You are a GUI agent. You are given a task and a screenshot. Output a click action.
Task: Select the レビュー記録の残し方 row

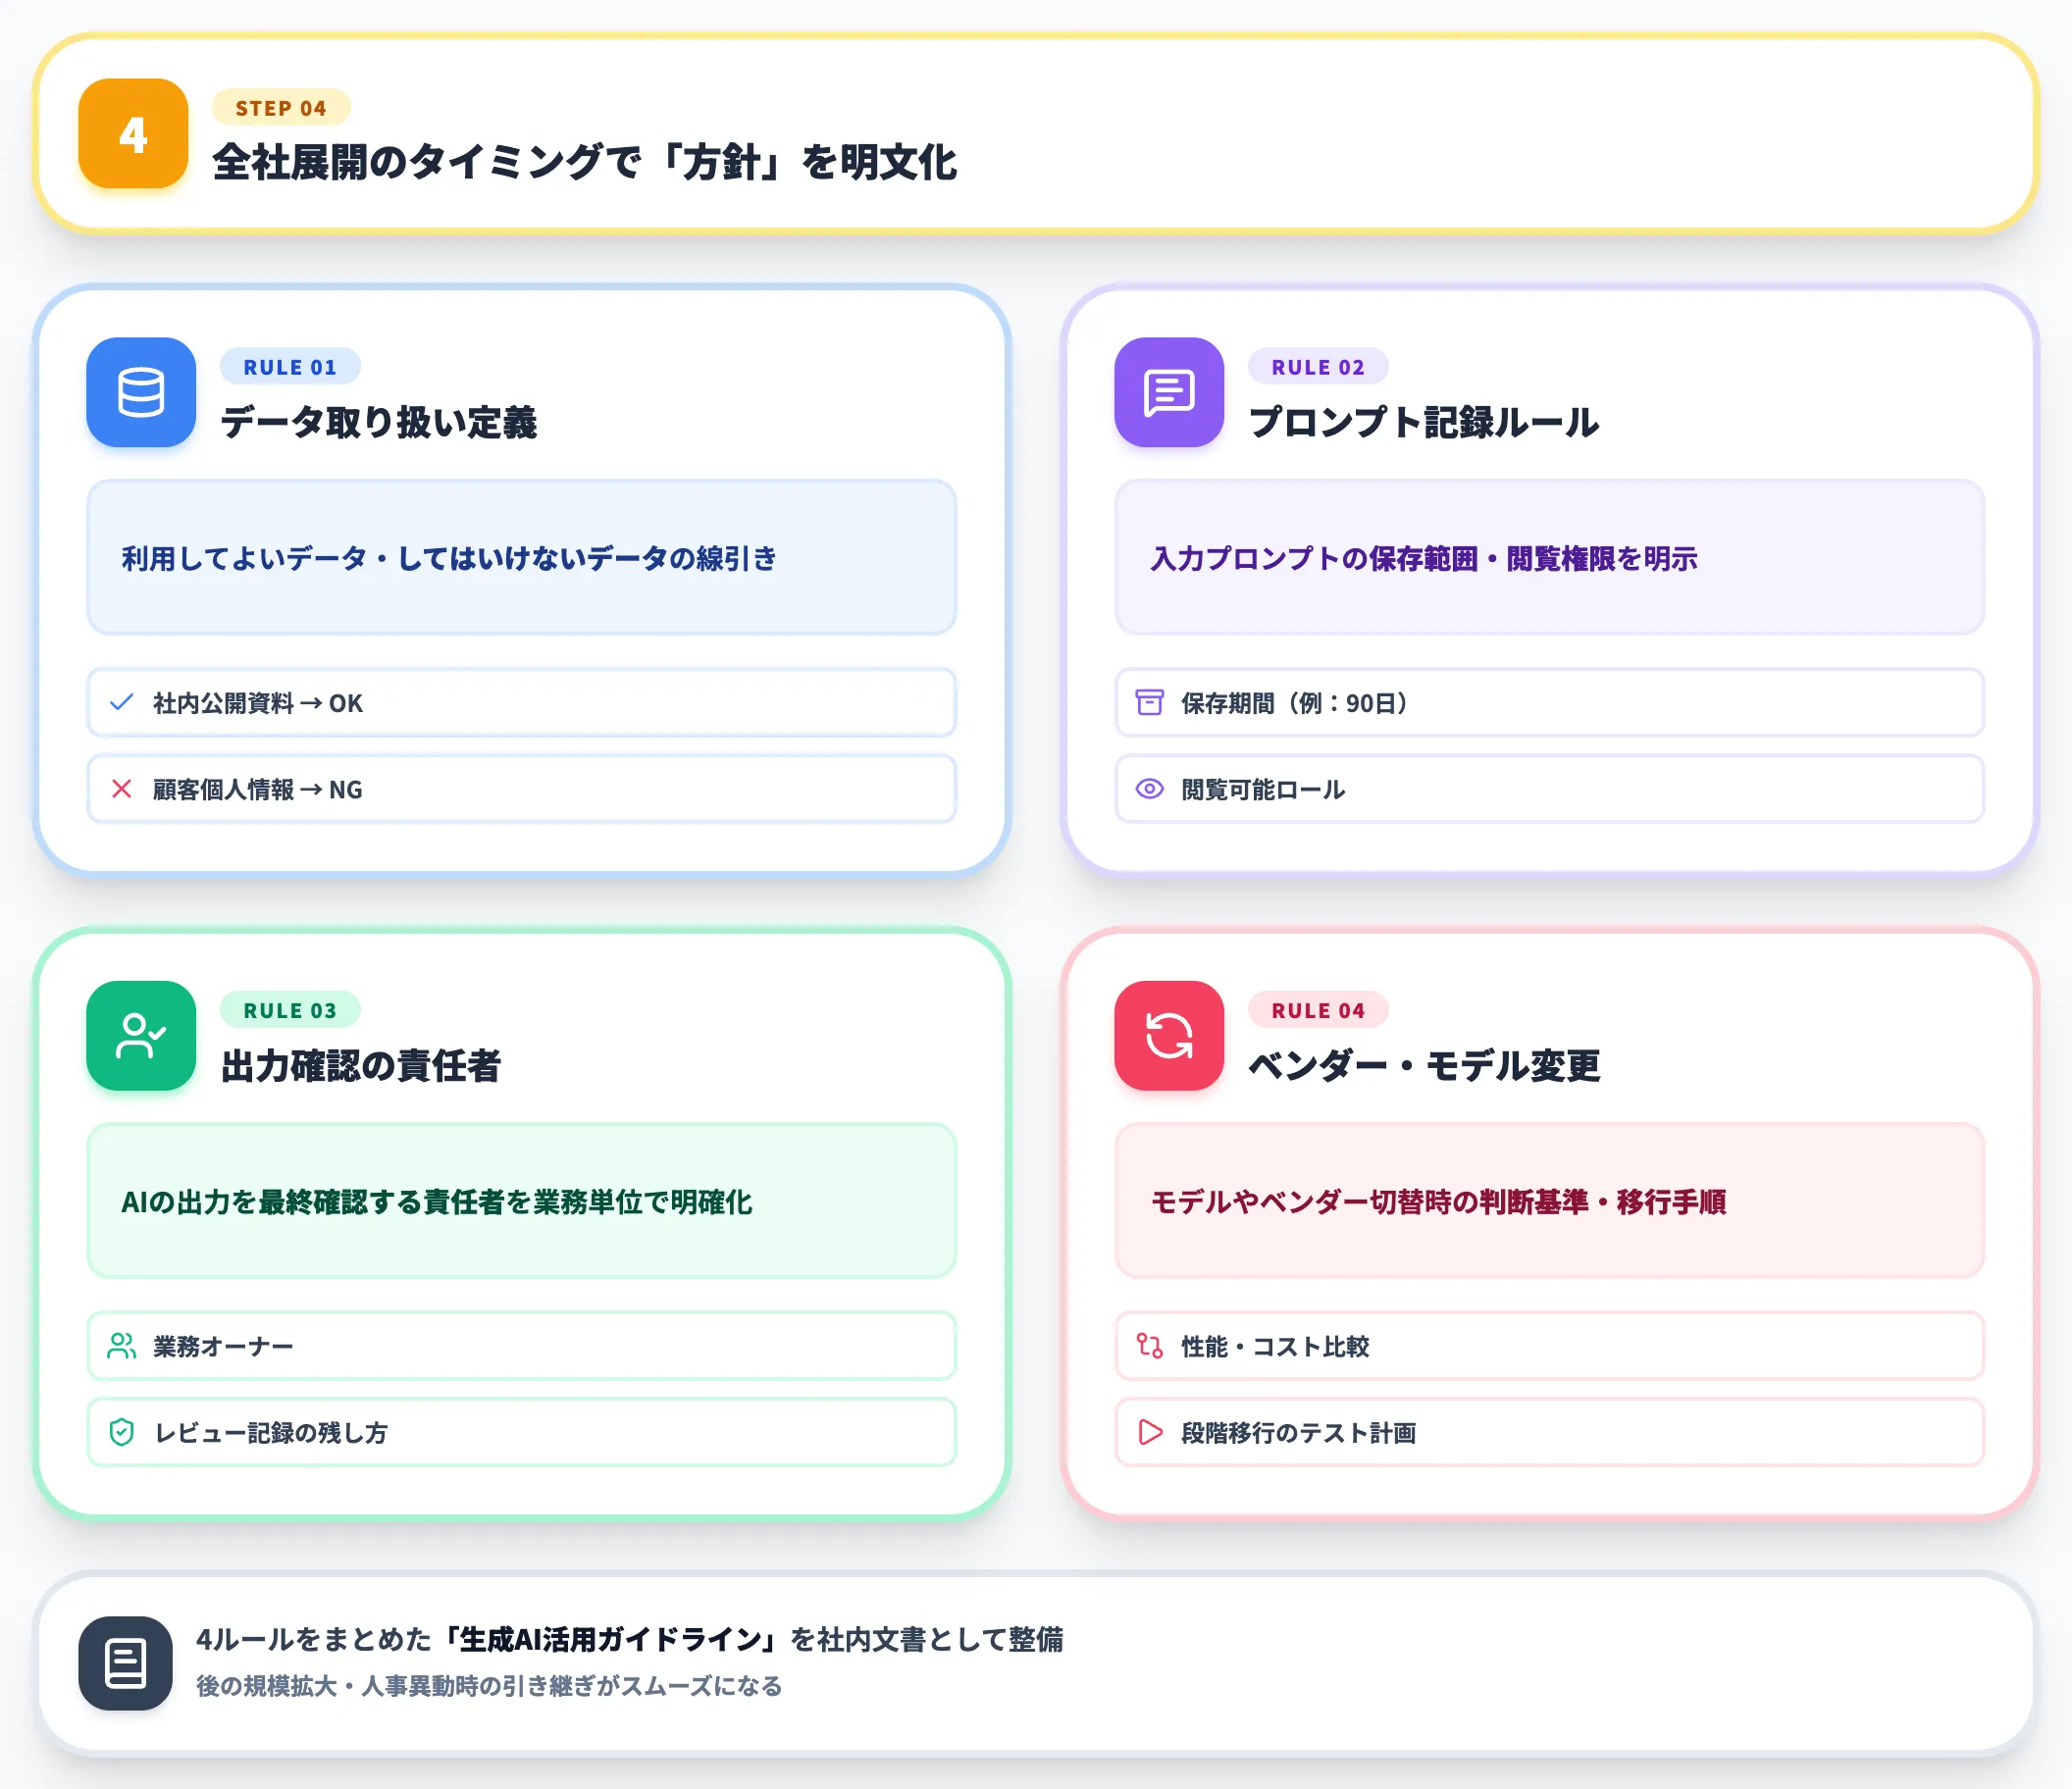(522, 1432)
